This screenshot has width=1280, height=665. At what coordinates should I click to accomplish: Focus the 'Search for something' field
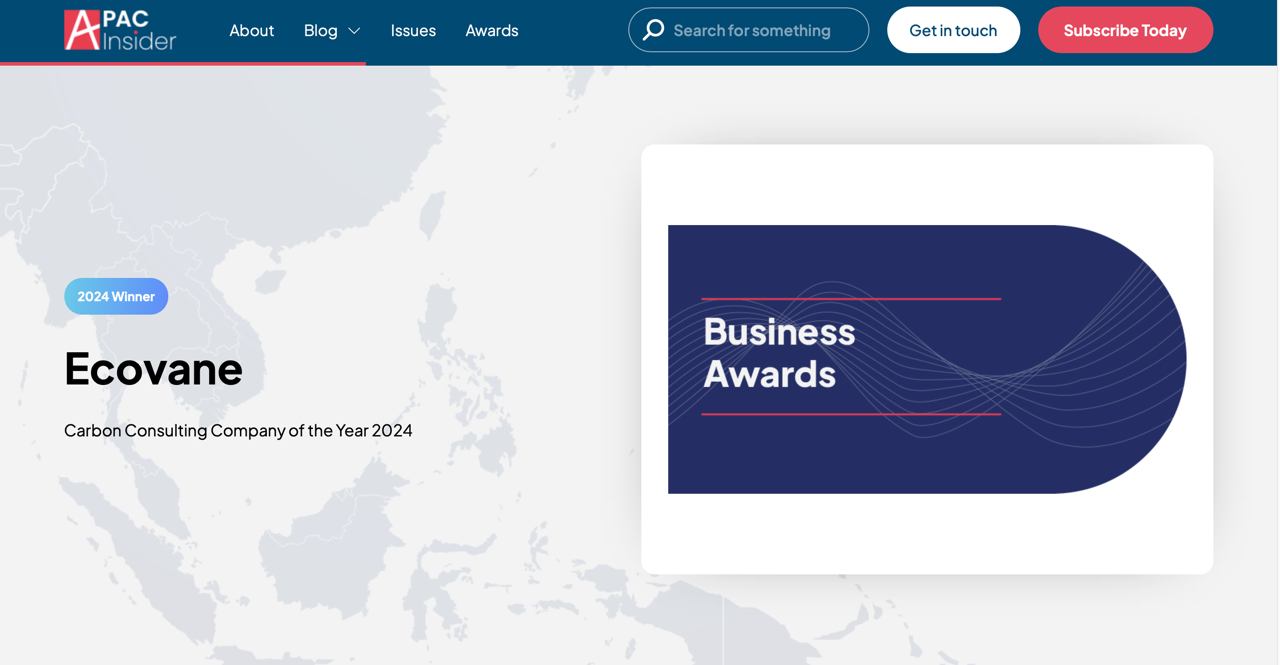click(x=749, y=30)
